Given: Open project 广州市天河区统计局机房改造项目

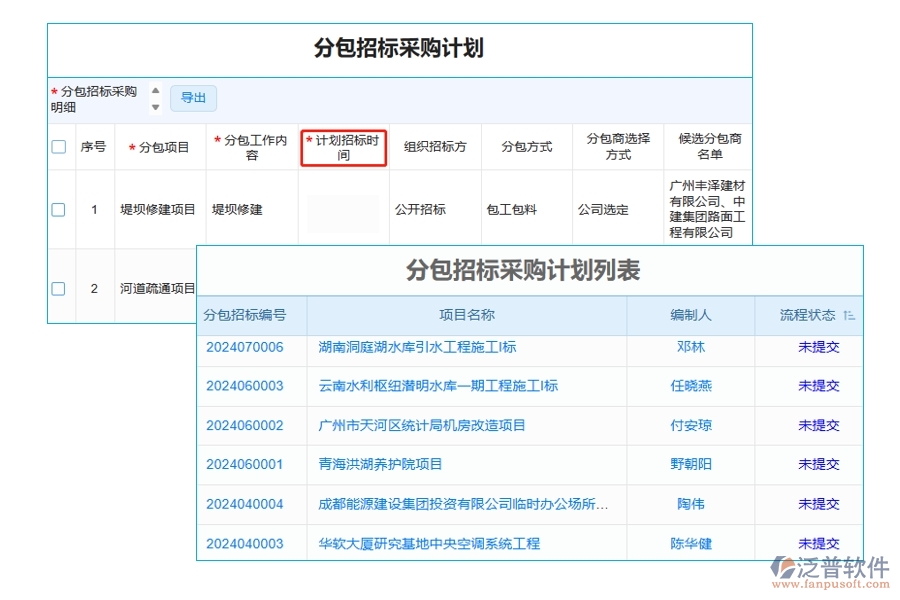Looking at the screenshot, I should 423,425.
